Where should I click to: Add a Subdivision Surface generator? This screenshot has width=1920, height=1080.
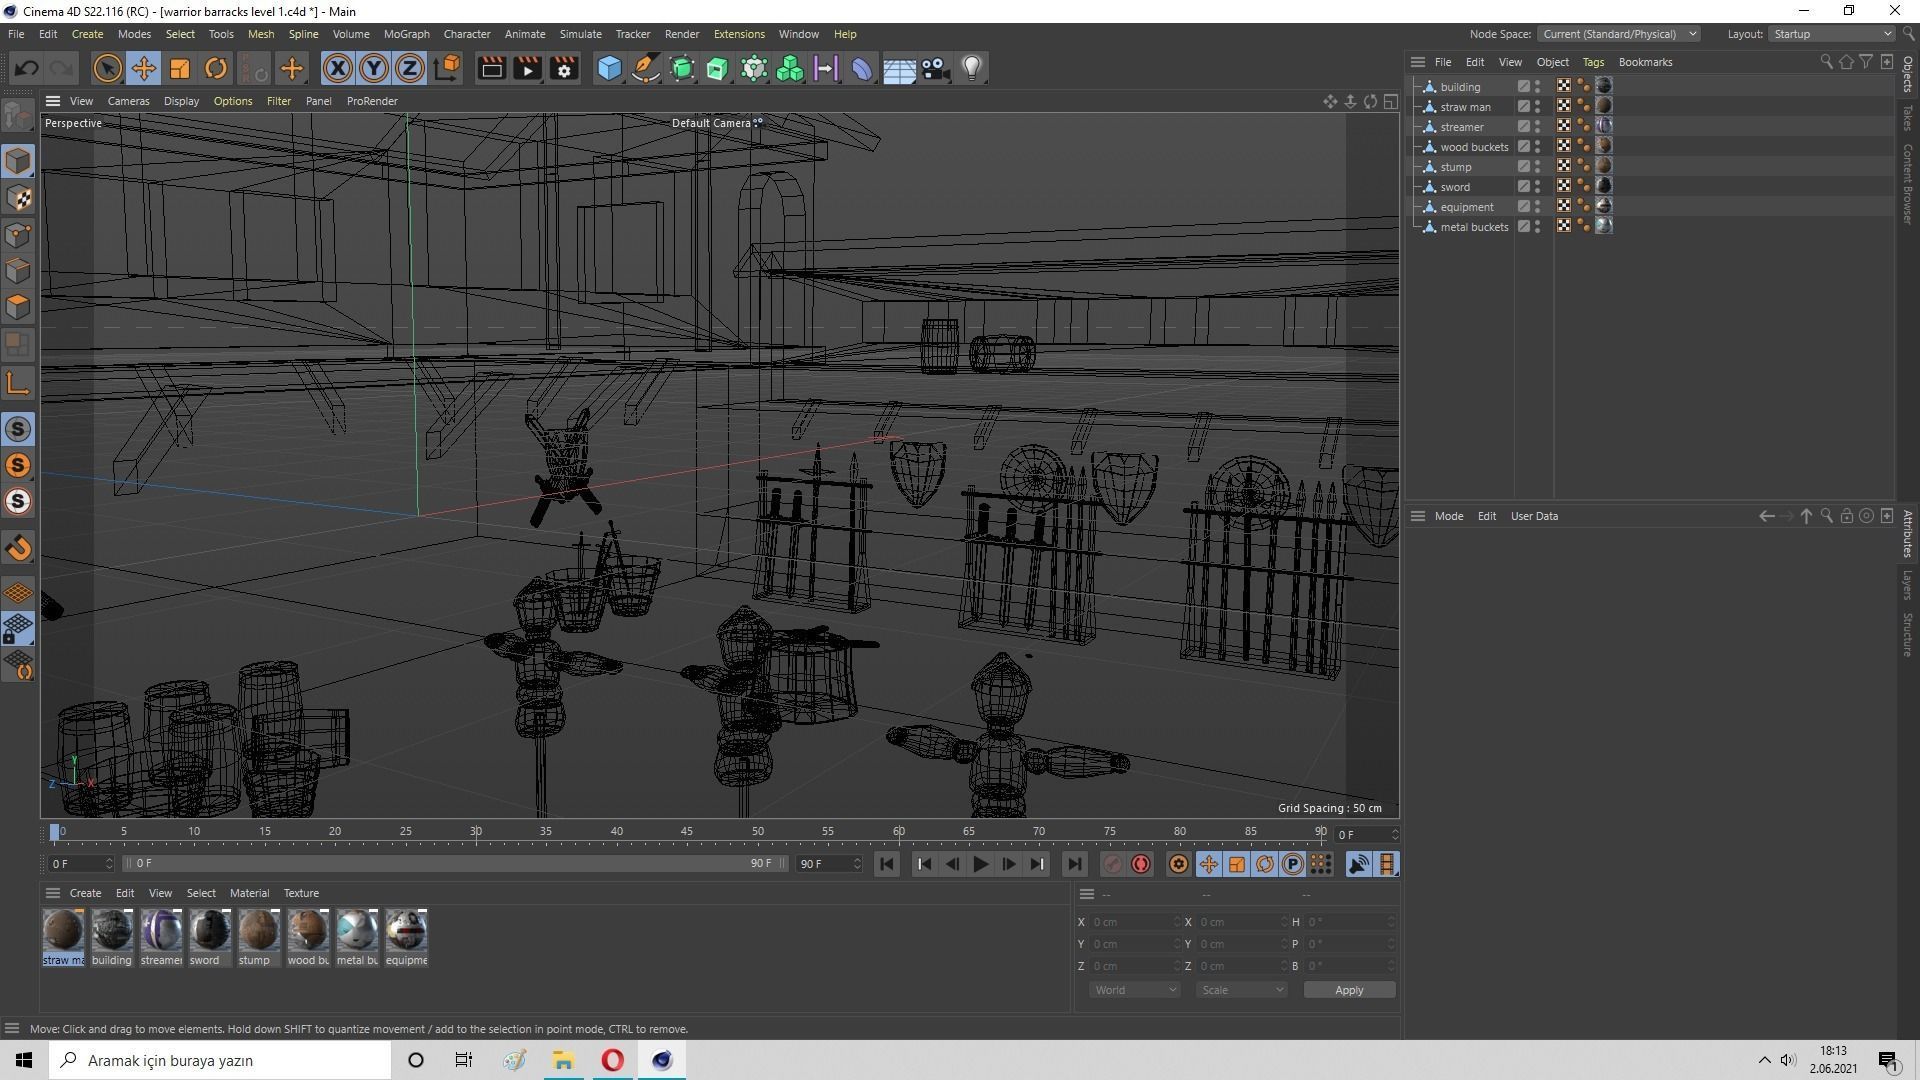coord(682,68)
